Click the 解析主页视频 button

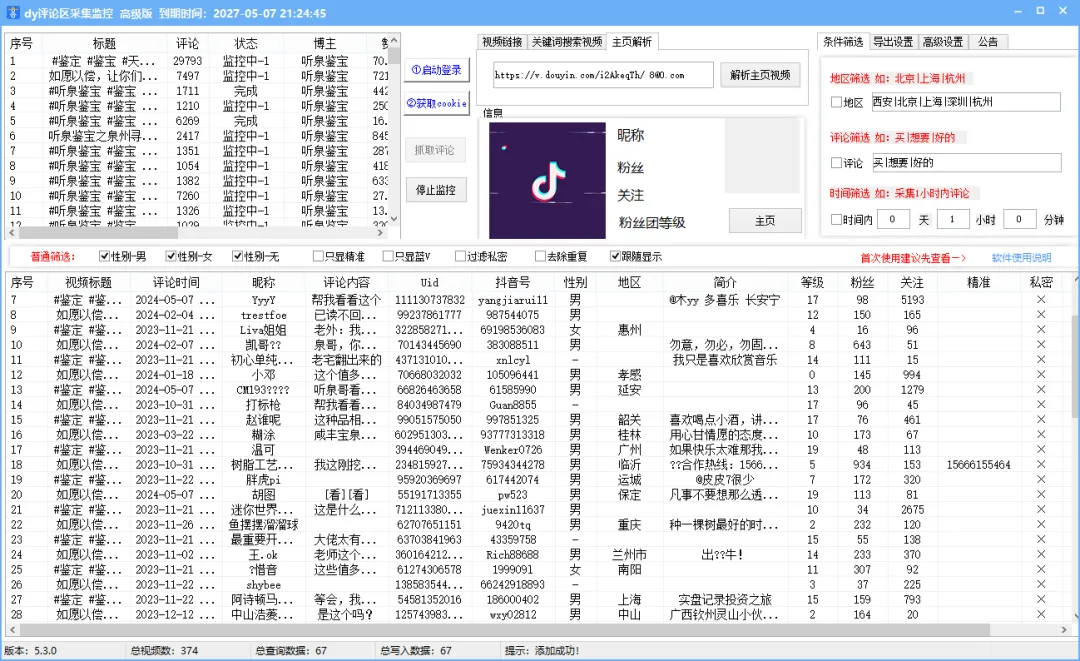[760, 75]
